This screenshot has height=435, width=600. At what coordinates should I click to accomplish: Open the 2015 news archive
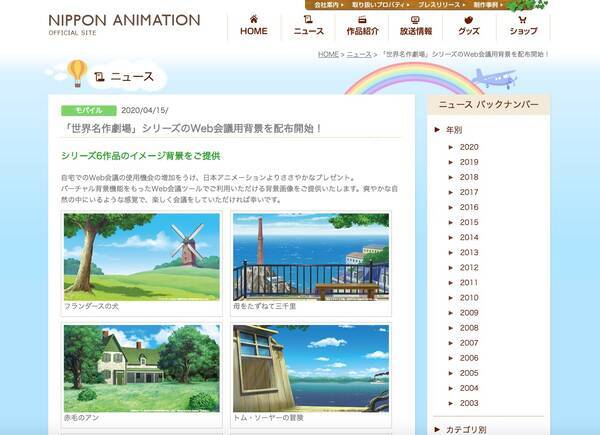coord(468,222)
